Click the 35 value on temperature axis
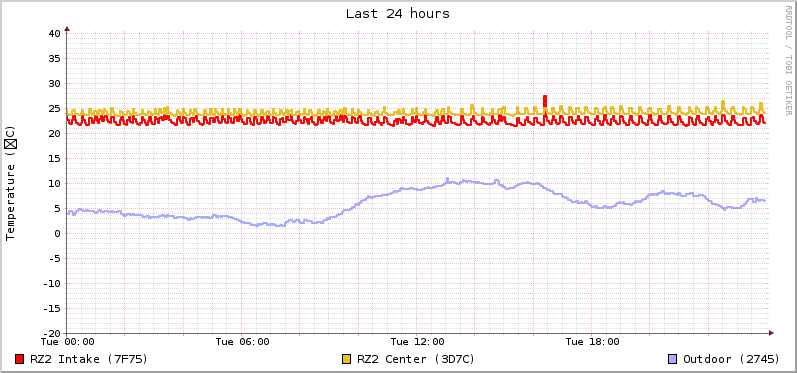Image resolution: width=797 pixels, height=373 pixels. tap(54, 58)
